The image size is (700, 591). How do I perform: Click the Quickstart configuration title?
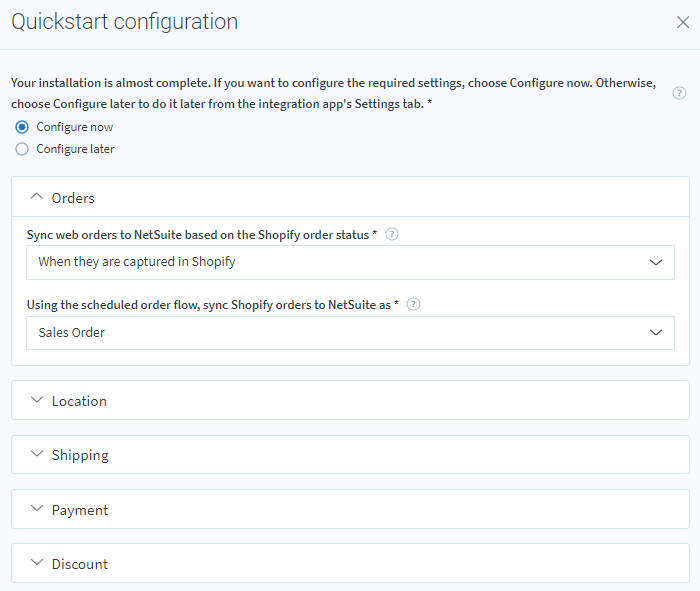pos(125,22)
